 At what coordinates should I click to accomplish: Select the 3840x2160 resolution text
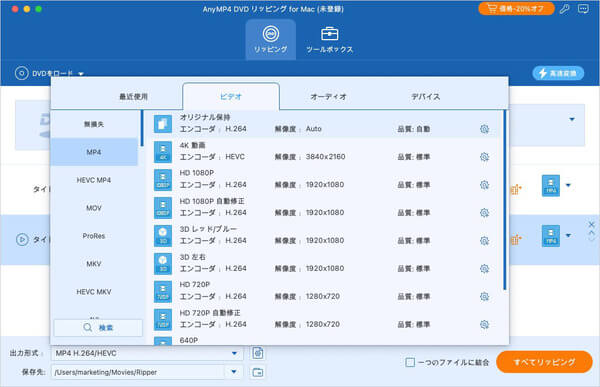pos(325,157)
